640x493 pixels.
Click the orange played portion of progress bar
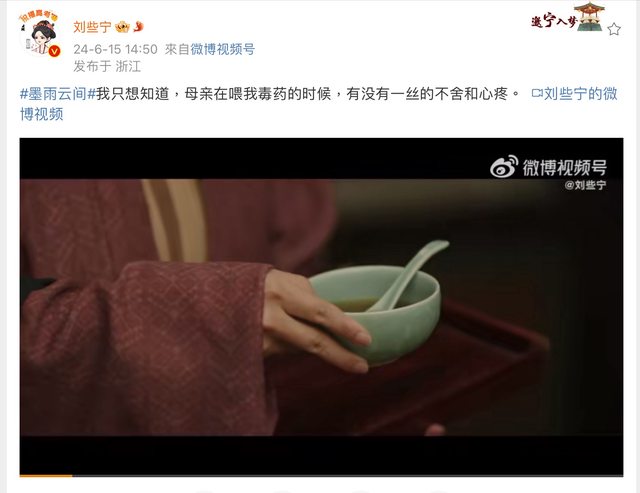pyautogui.click(x=46, y=475)
